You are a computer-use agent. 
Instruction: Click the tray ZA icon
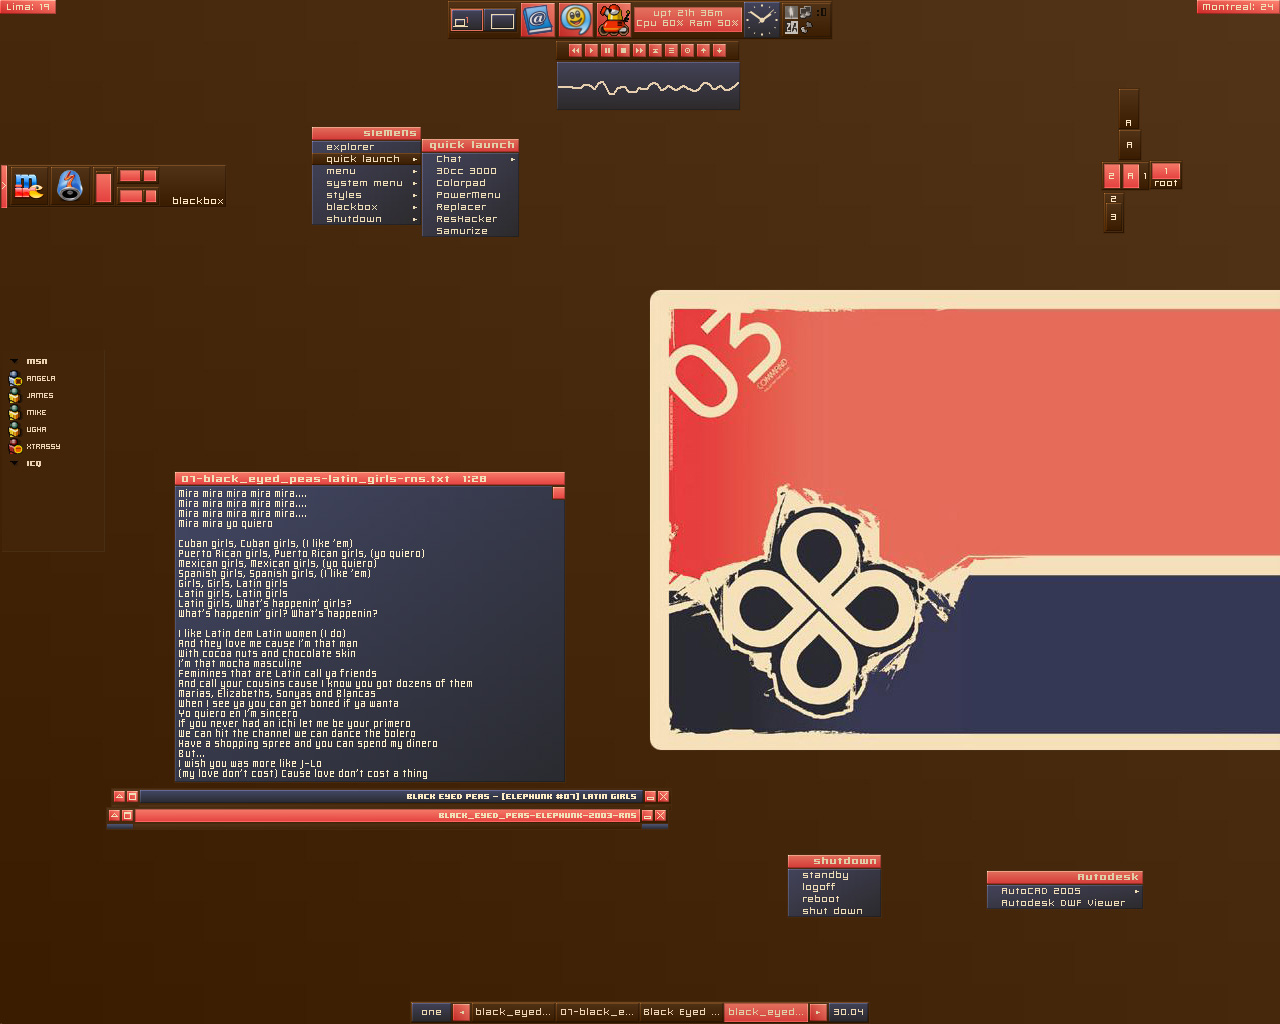tap(791, 27)
